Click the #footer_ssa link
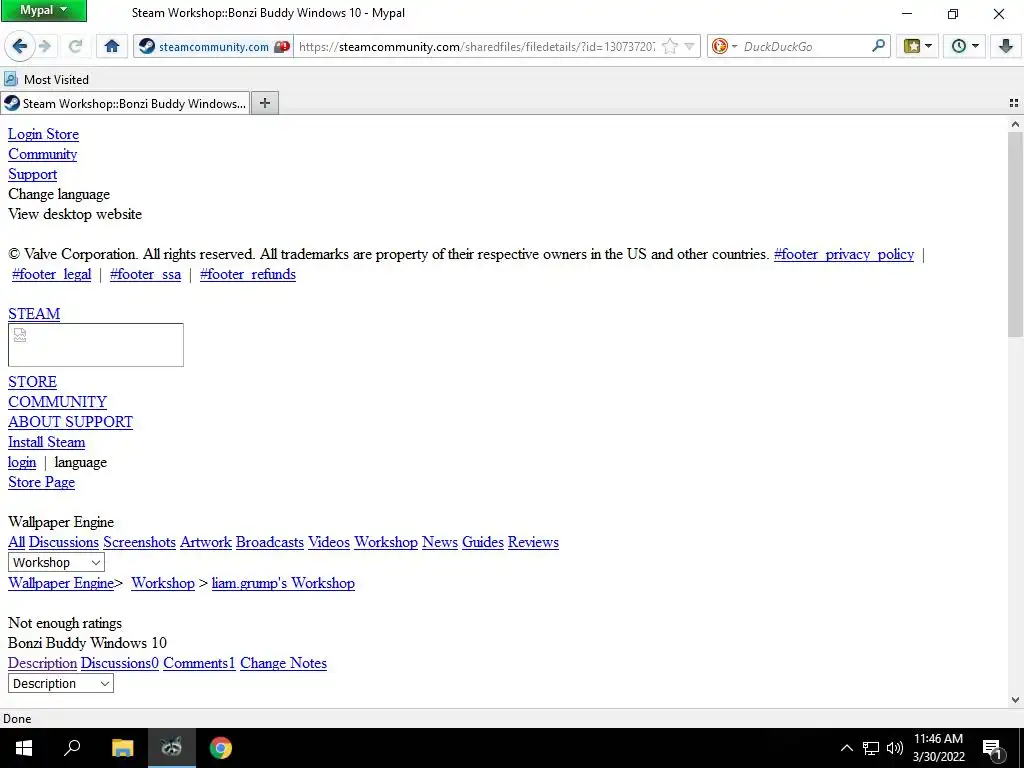The width and height of the screenshot is (1024, 768). [146, 274]
